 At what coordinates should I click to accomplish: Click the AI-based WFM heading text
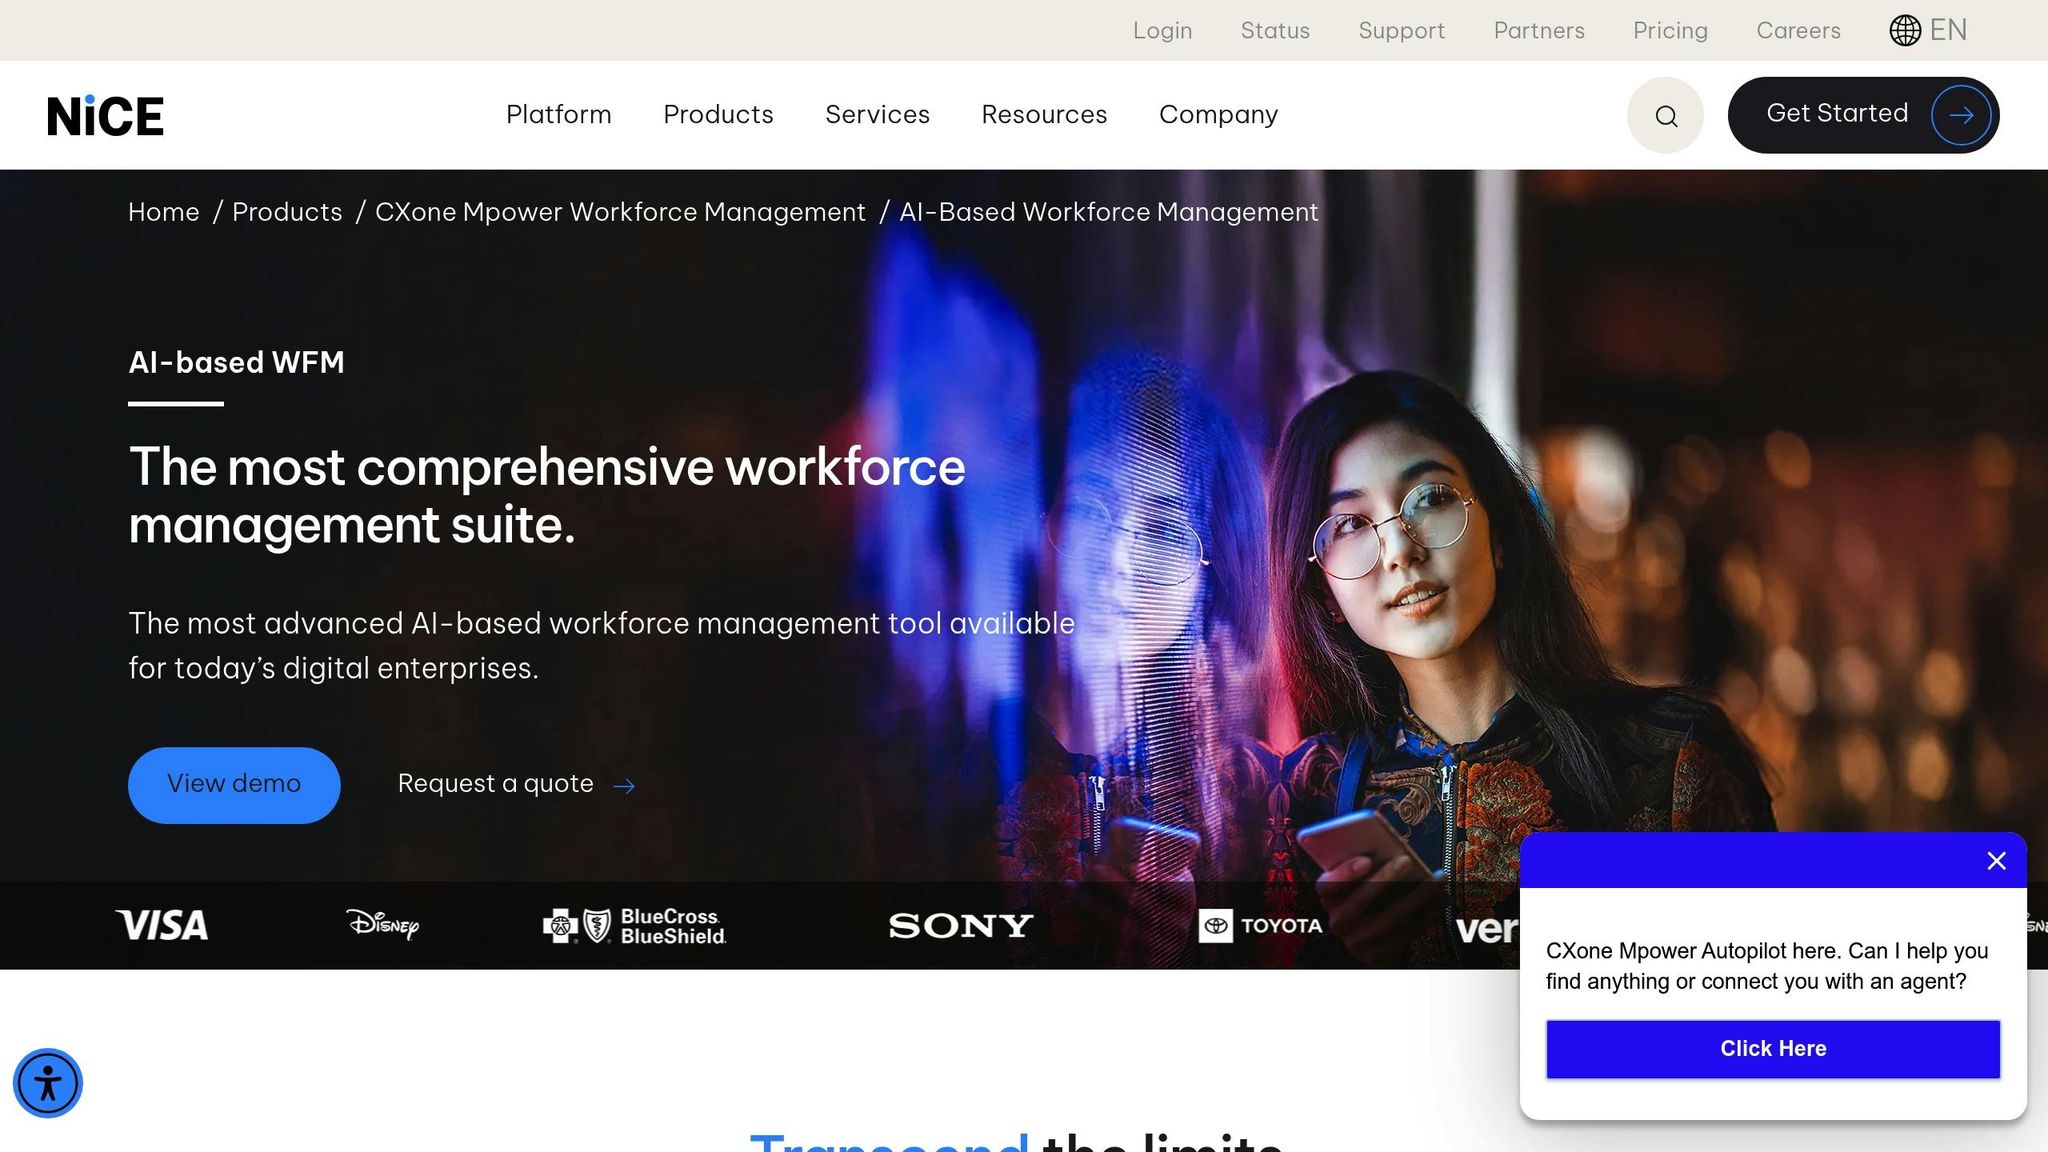[x=236, y=362]
